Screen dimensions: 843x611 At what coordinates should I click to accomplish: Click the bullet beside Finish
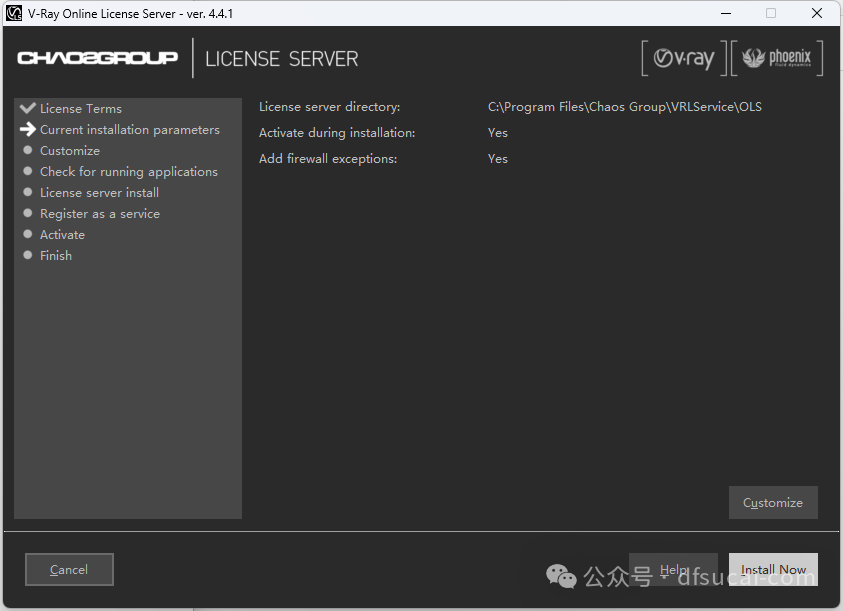click(28, 255)
